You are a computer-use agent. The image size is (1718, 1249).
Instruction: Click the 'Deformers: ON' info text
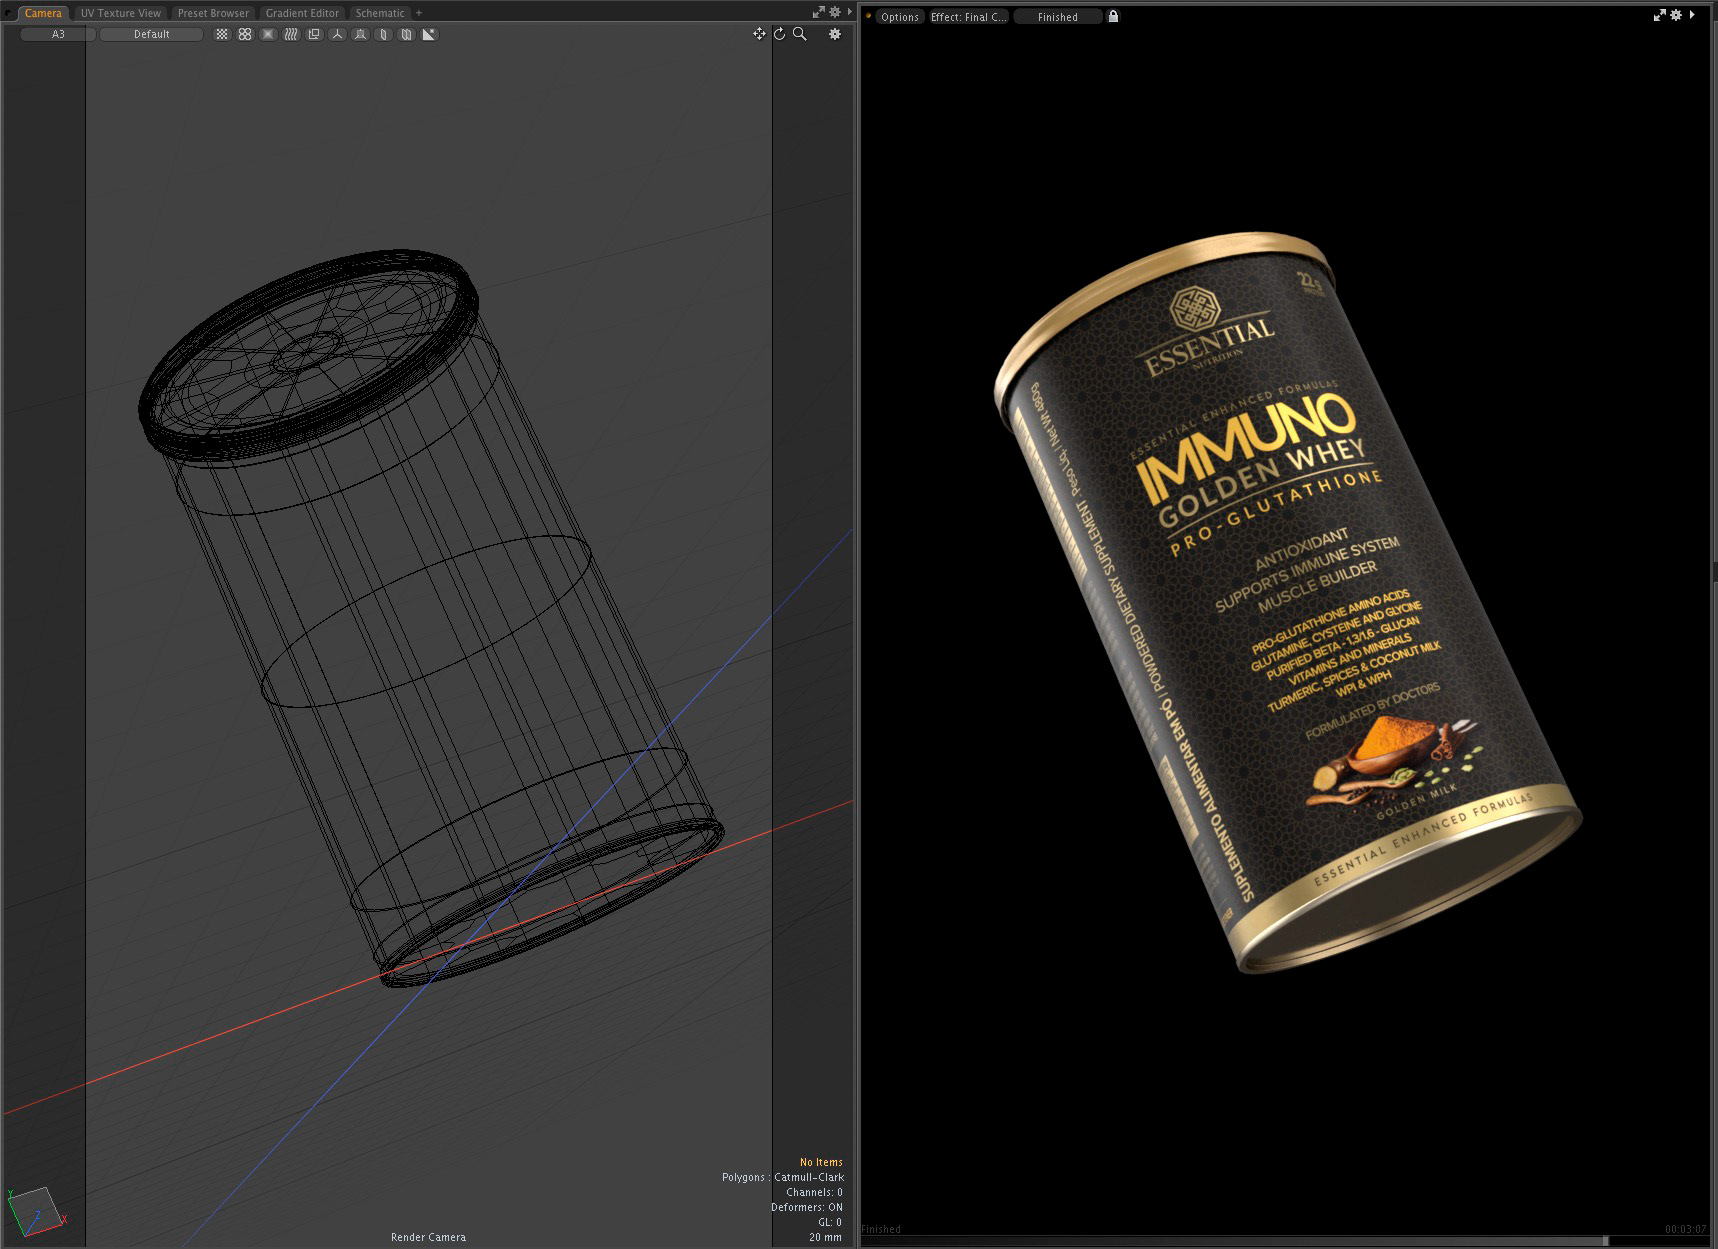point(807,1207)
